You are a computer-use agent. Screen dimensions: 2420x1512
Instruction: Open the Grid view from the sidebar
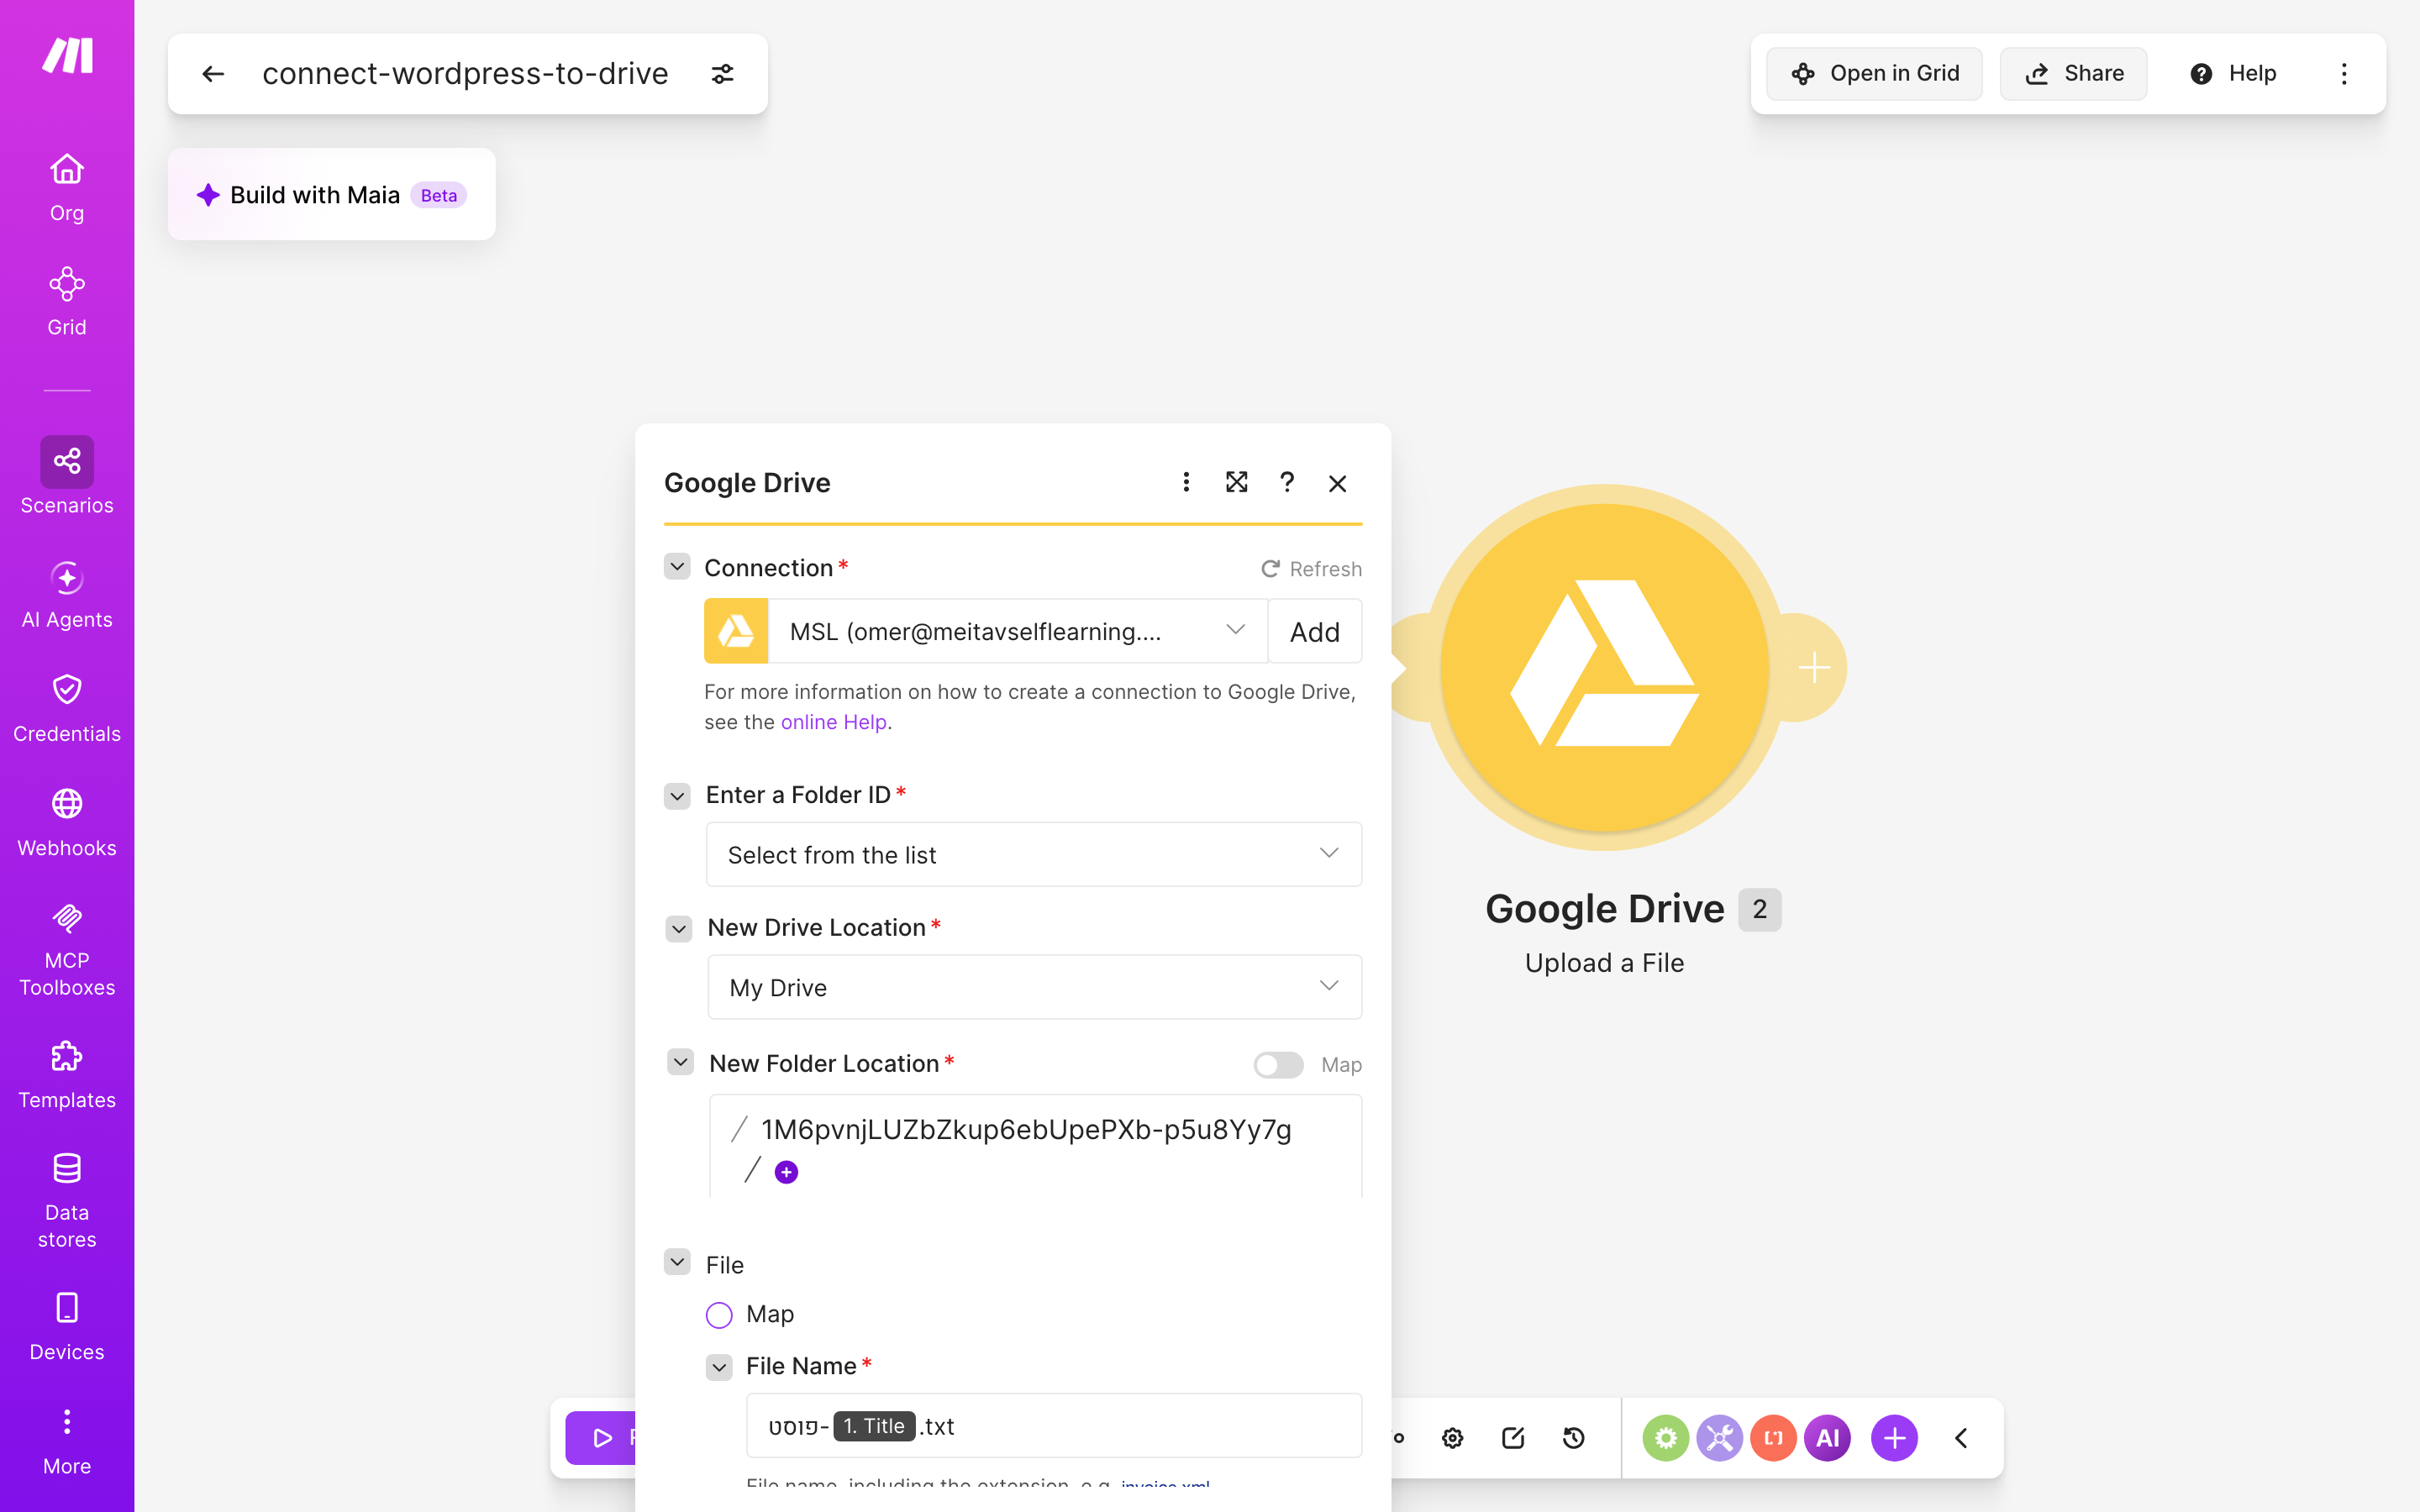(67, 301)
